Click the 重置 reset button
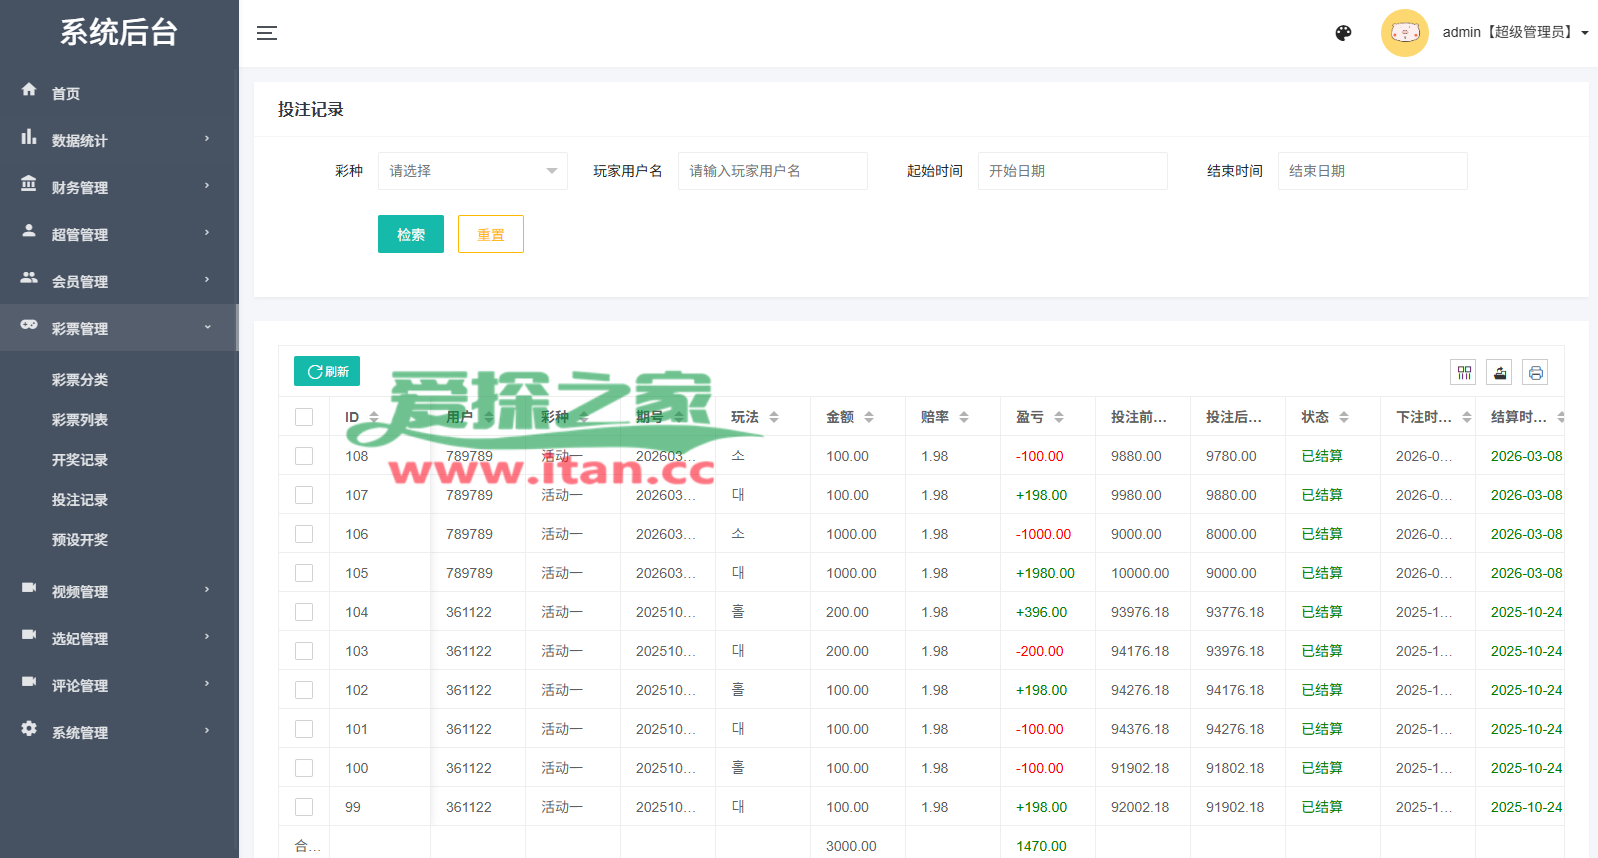The image size is (1598, 858). tap(490, 235)
